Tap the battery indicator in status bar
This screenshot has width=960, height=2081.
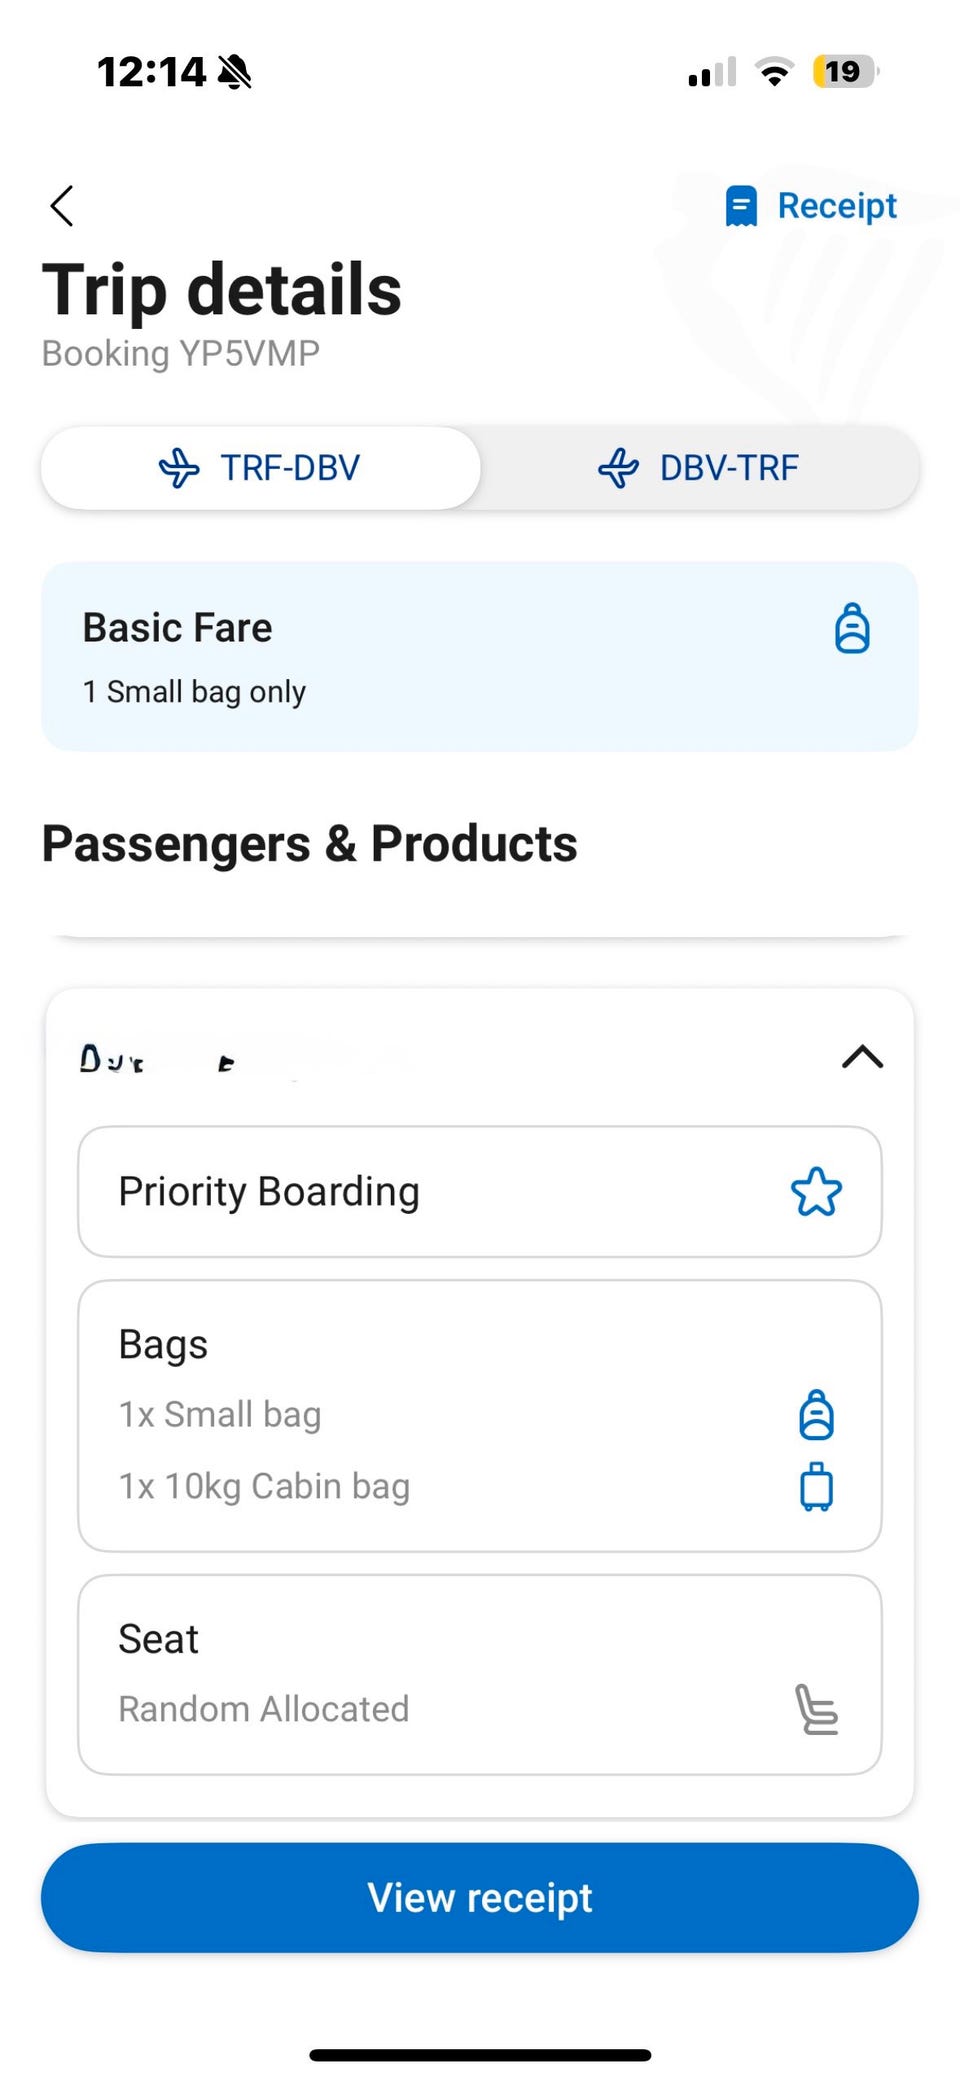coord(845,72)
